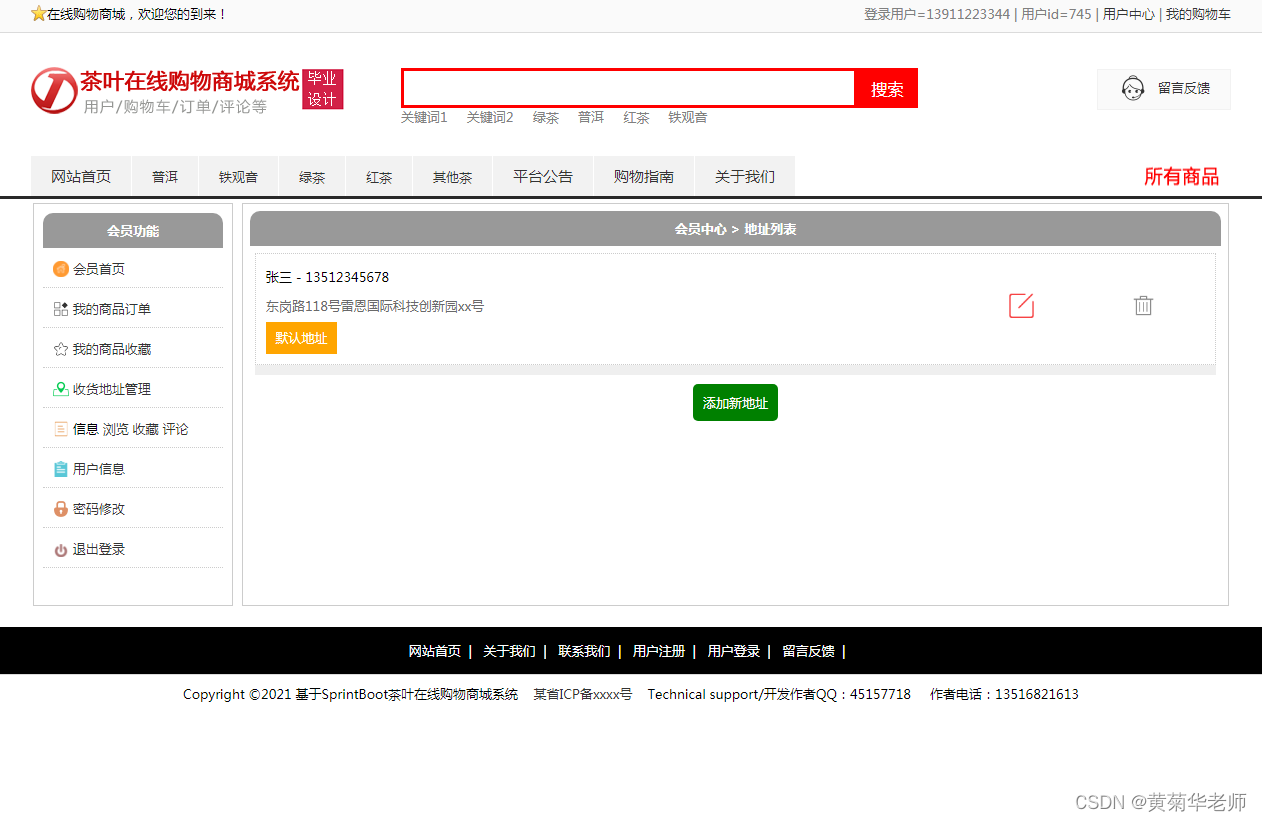Focus the search input field

(x=629, y=88)
